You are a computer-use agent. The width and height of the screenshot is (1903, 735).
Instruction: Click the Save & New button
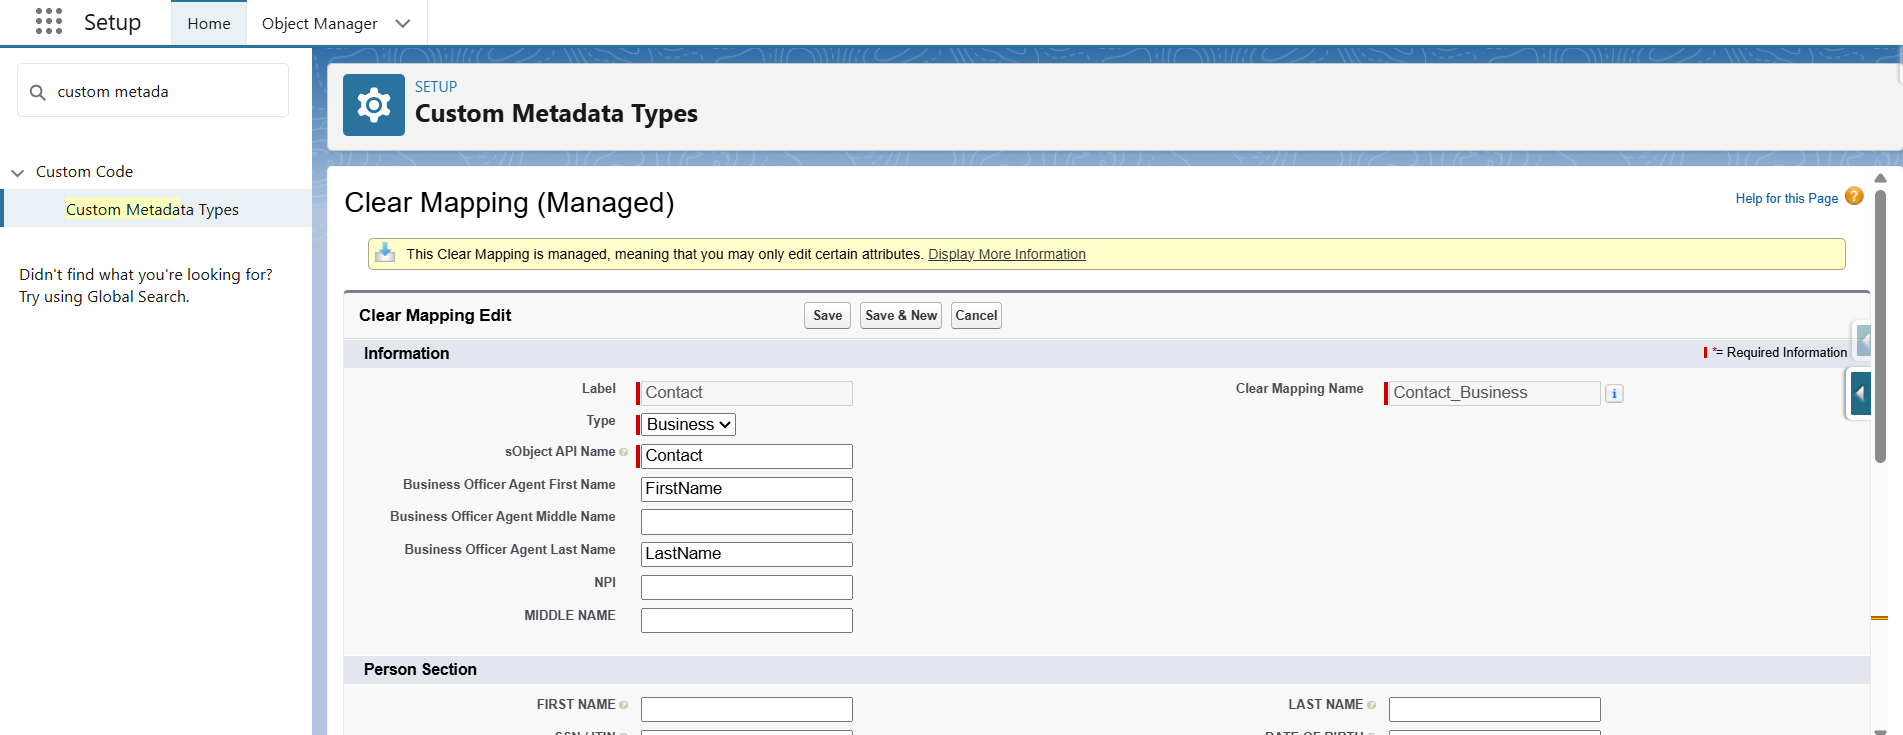(x=901, y=316)
